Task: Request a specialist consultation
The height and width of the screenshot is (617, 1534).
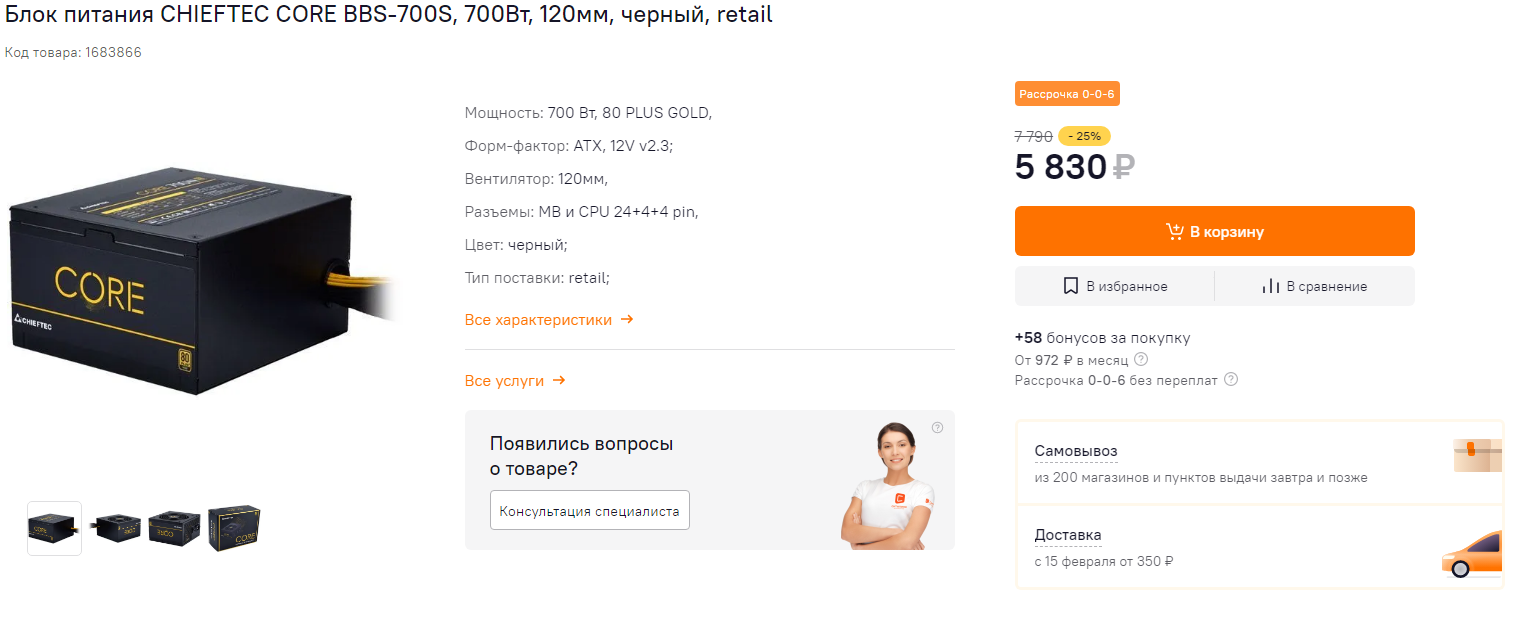Action: point(589,511)
